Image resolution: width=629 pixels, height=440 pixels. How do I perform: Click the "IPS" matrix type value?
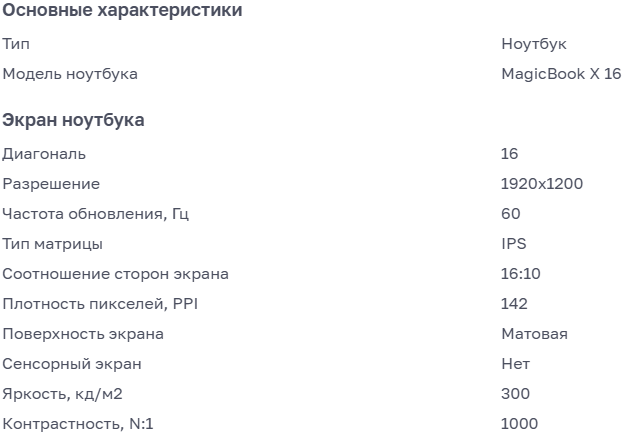pyautogui.click(x=513, y=244)
